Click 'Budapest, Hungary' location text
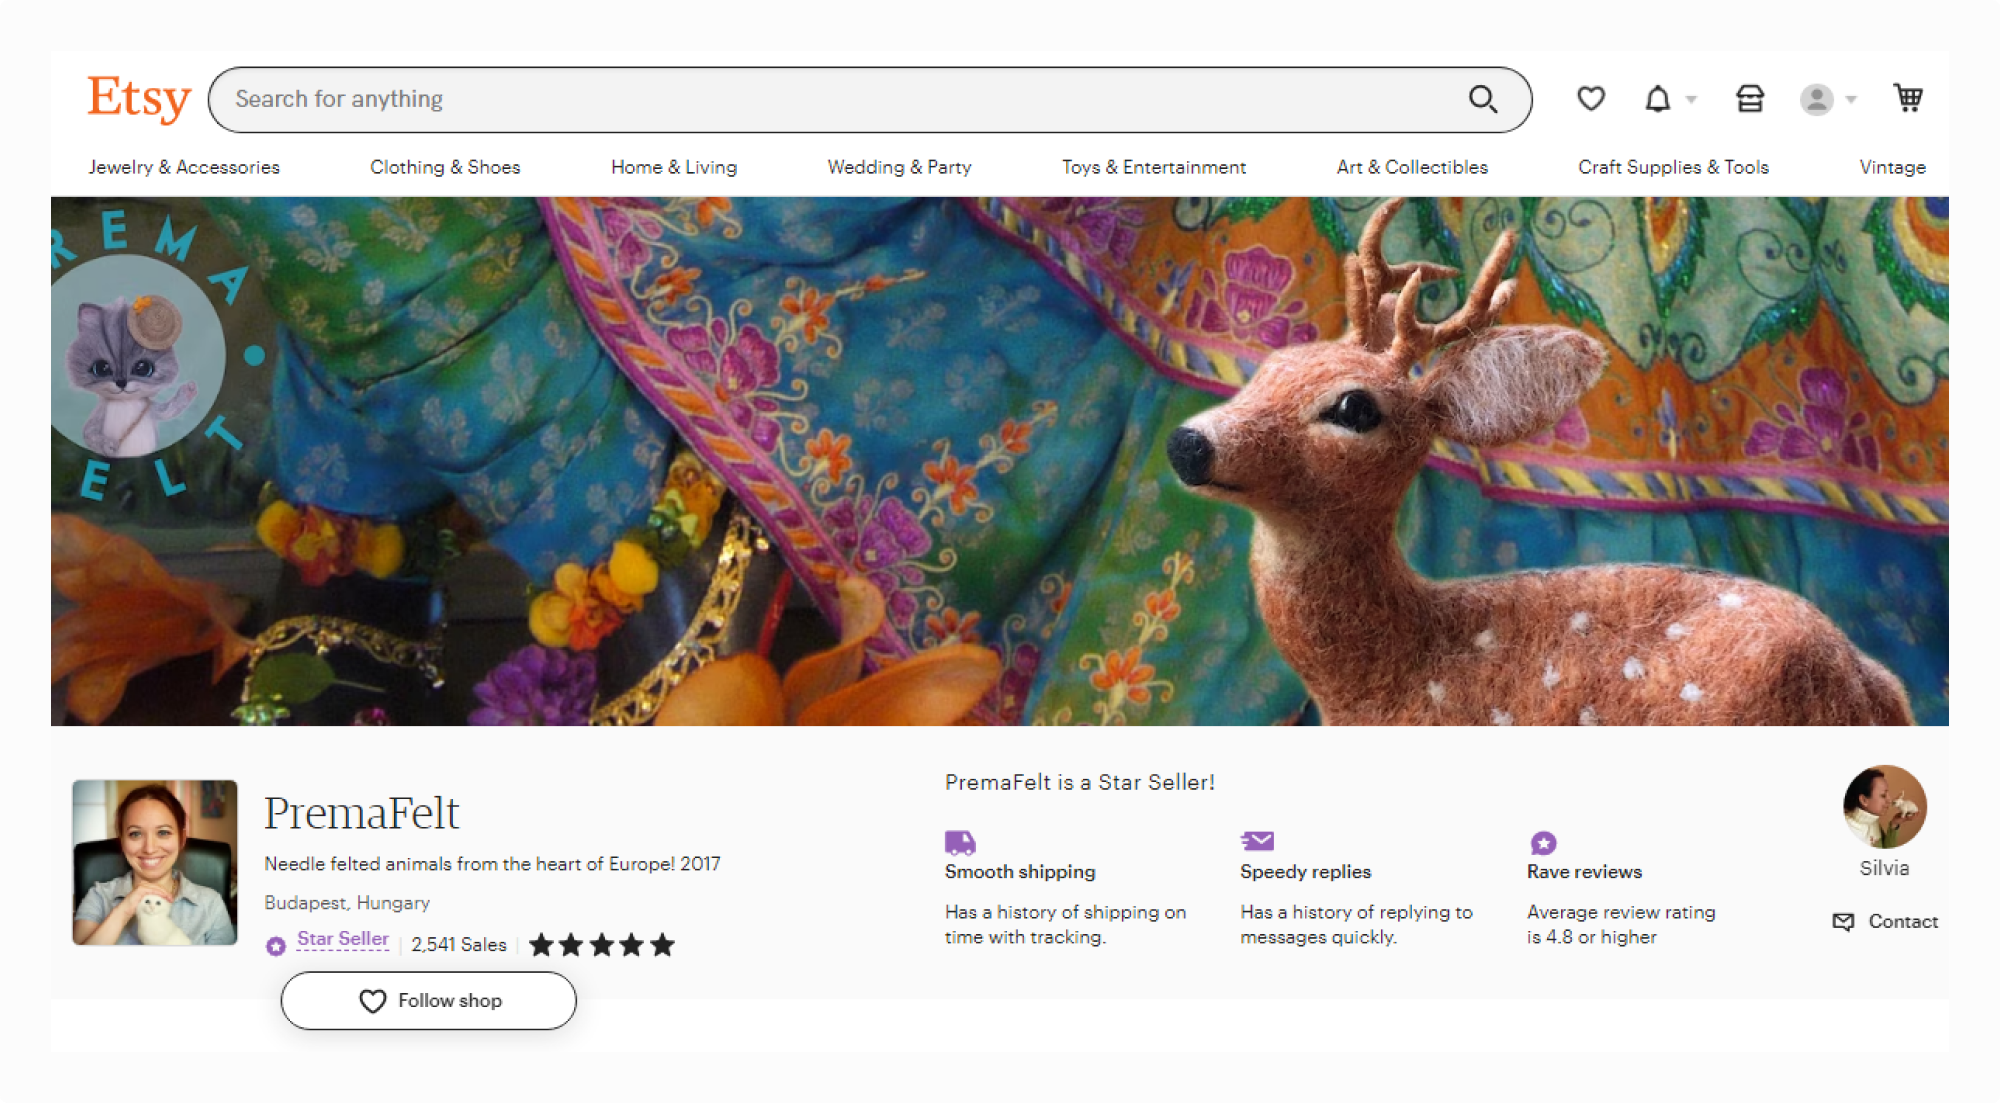The width and height of the screenshot is (2000, 1103). pyautogui.click(x=347, y=902)
